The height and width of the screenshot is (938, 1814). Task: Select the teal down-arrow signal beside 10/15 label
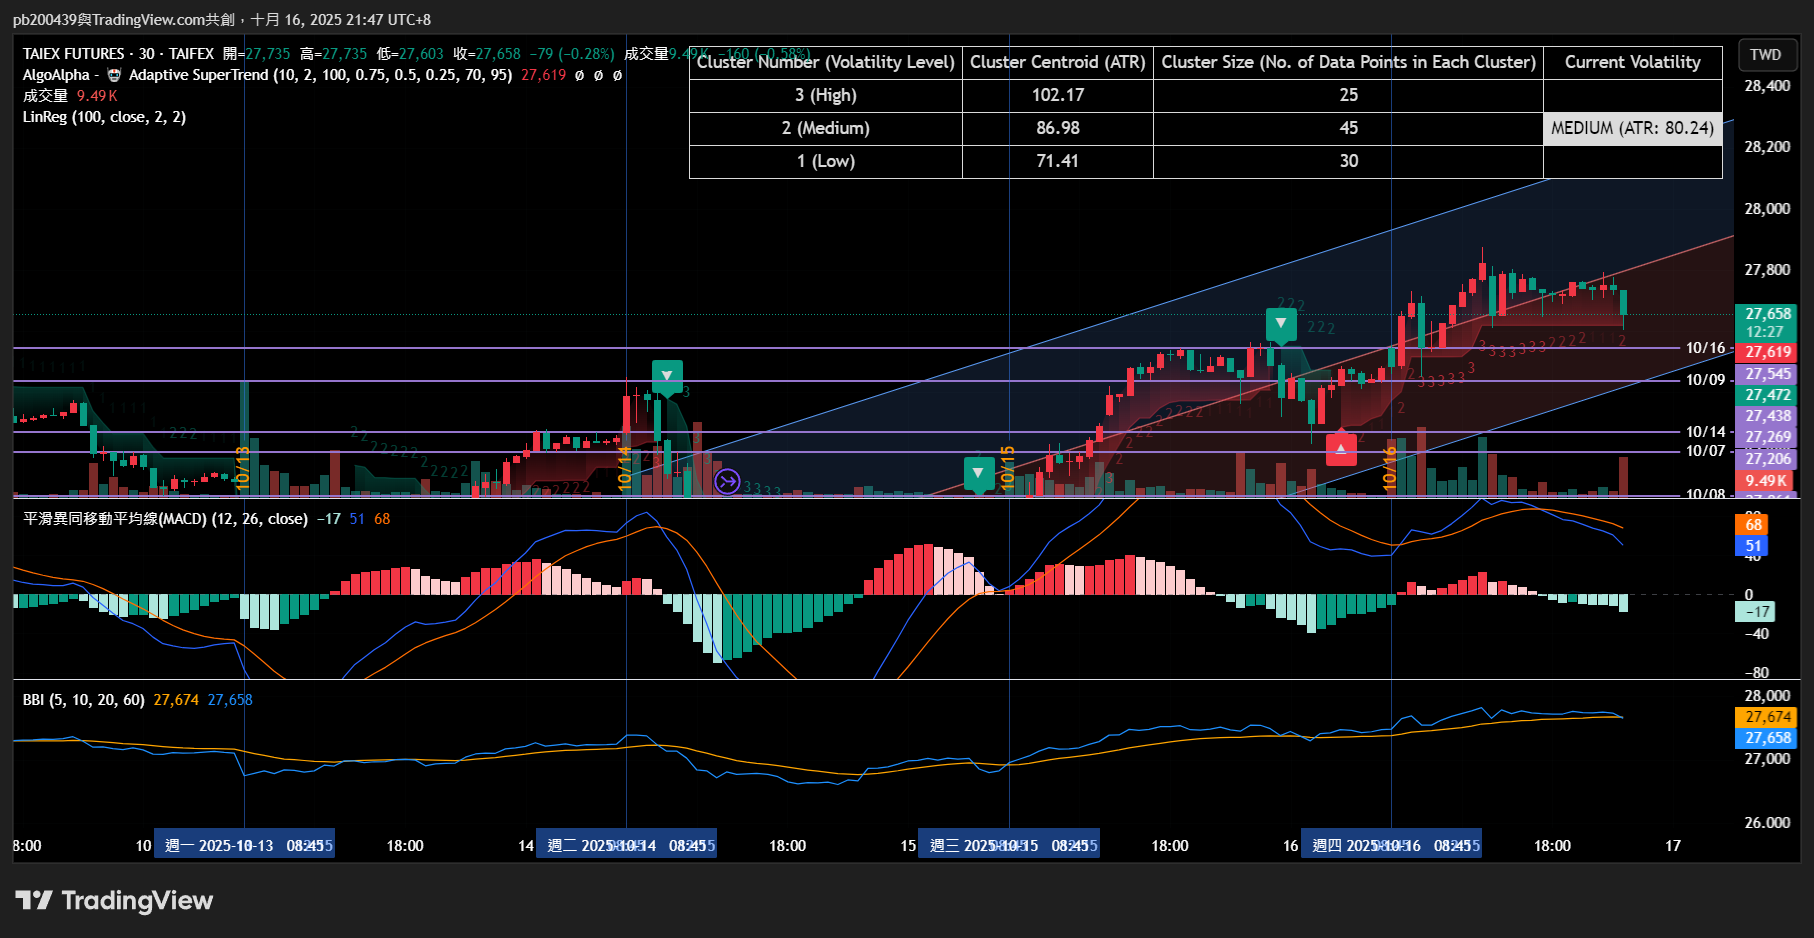[978, 474]
